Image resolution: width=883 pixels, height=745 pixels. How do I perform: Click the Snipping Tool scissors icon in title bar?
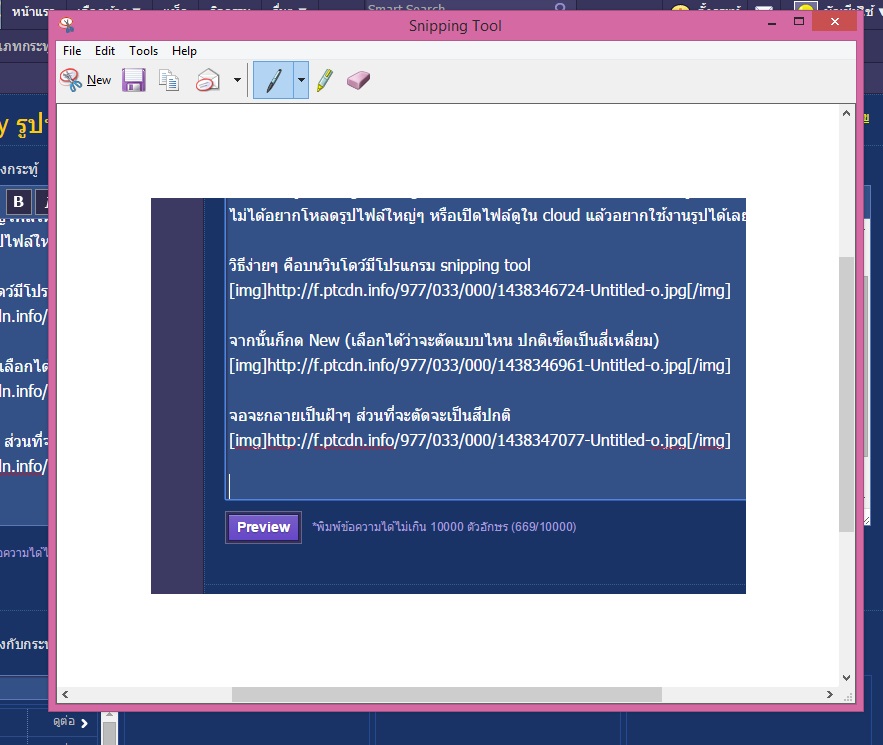[67, 25]
